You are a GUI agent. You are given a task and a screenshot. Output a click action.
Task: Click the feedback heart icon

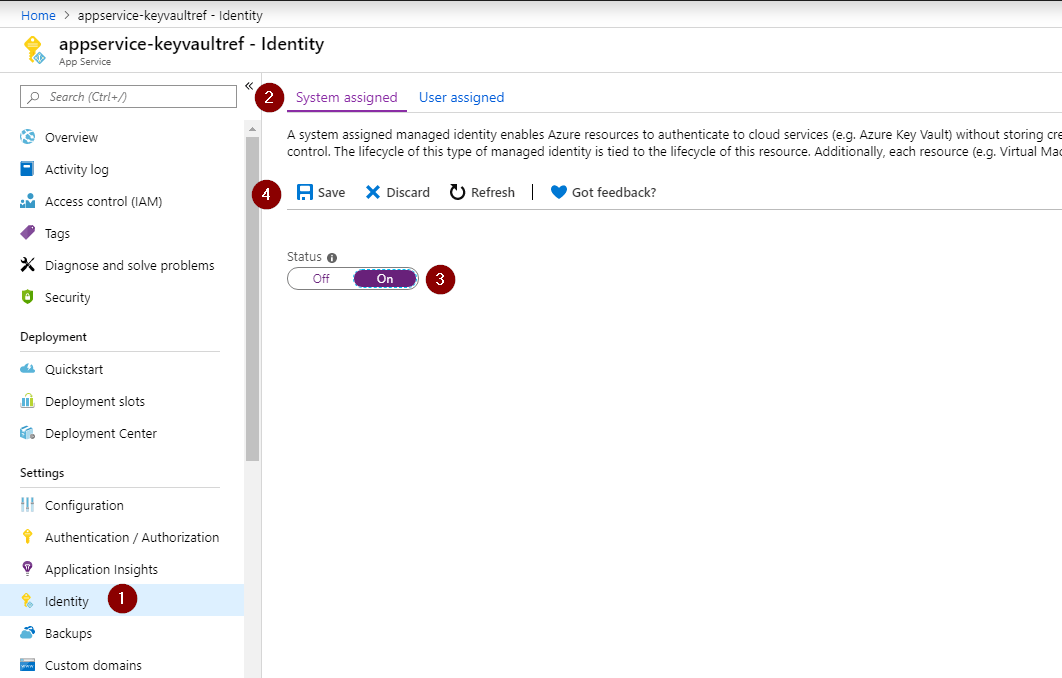tap(559, 192)
